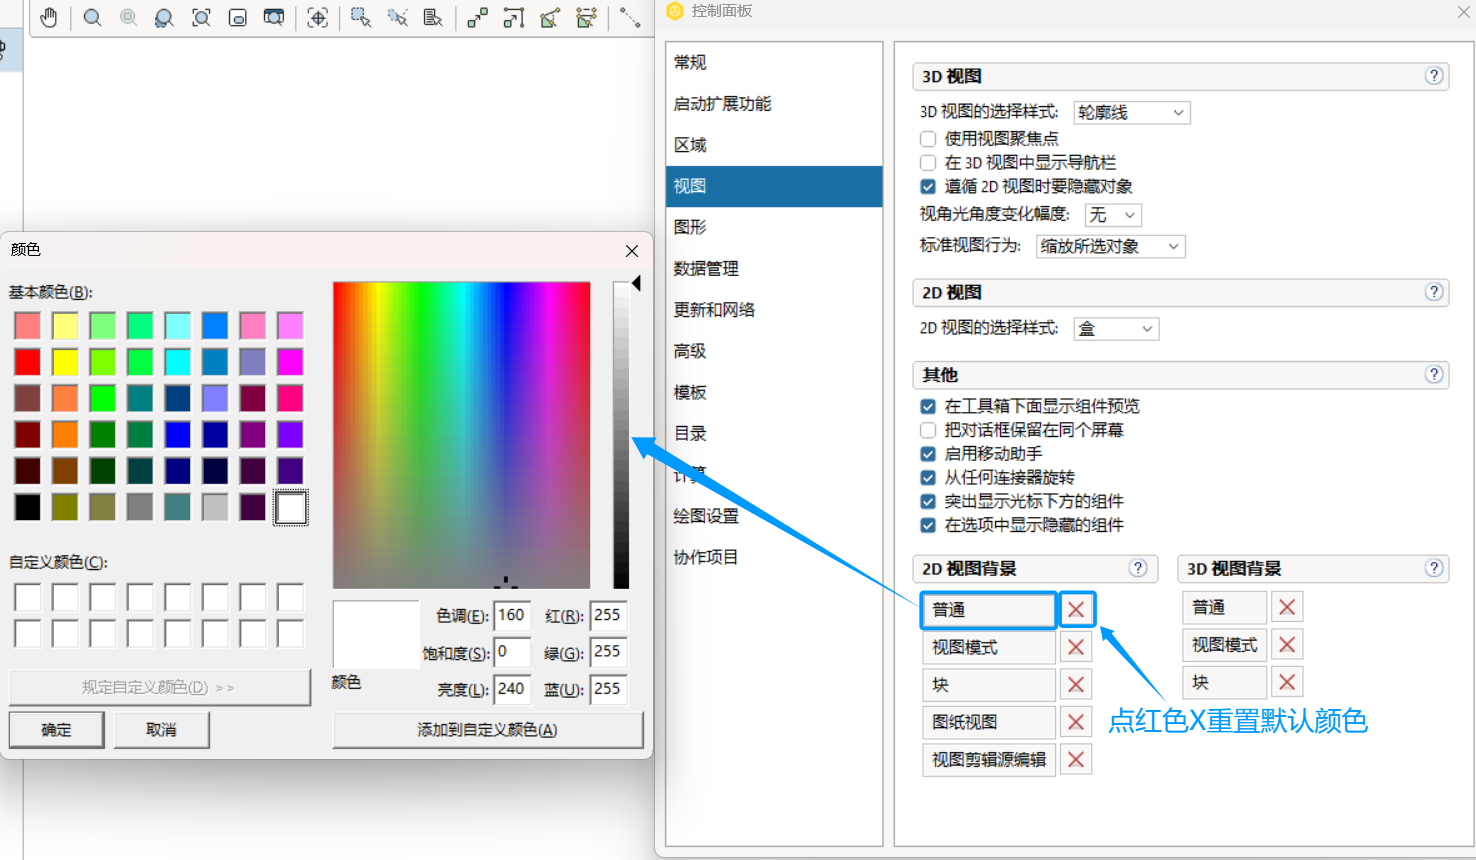The height and width of the screenshot is (860, 1476).
Task: Open help for 其他 section
Action: click(1434, 374)
